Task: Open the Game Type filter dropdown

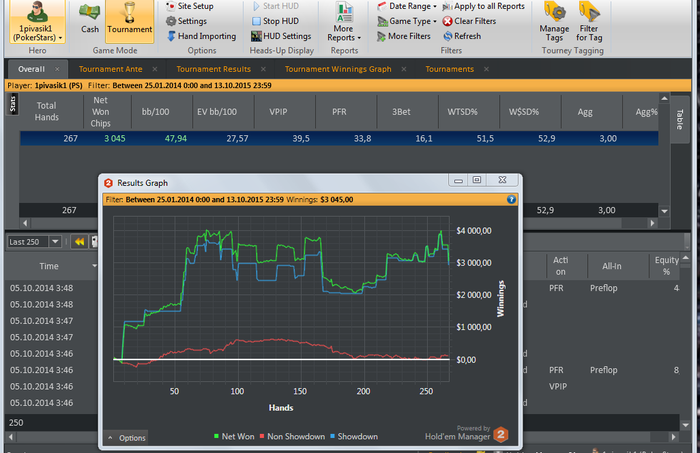Action: (x=407, y=21)
